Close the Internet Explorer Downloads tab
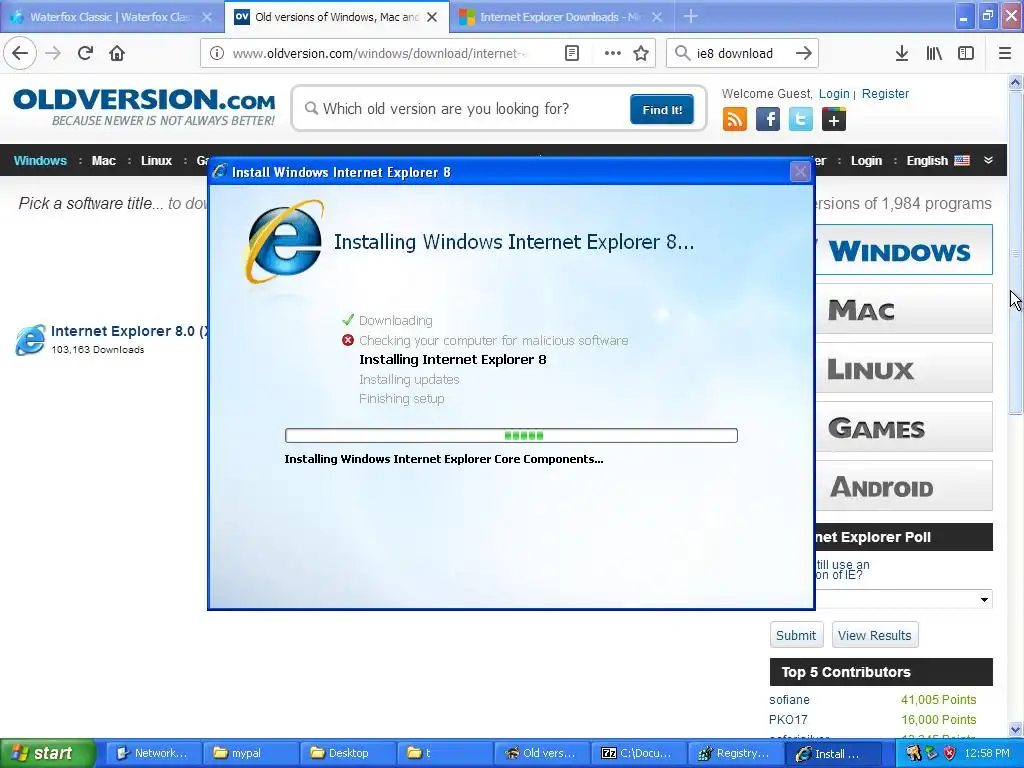 click(x=657, y=17)
